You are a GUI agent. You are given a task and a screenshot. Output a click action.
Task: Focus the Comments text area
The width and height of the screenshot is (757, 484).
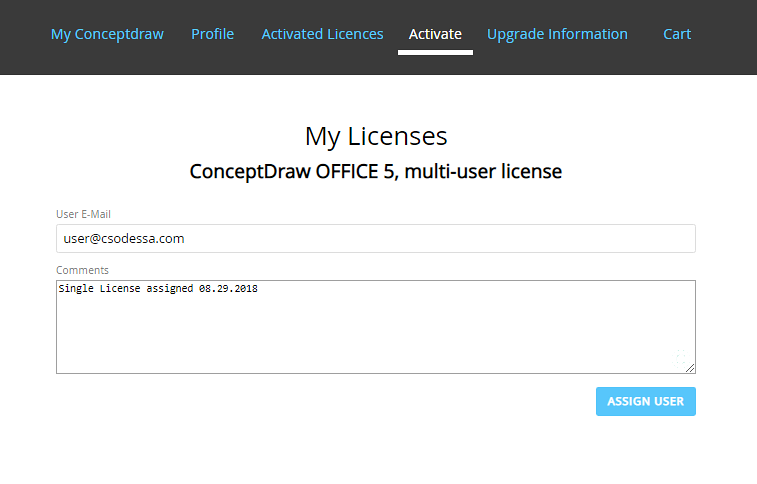(376, 327)
